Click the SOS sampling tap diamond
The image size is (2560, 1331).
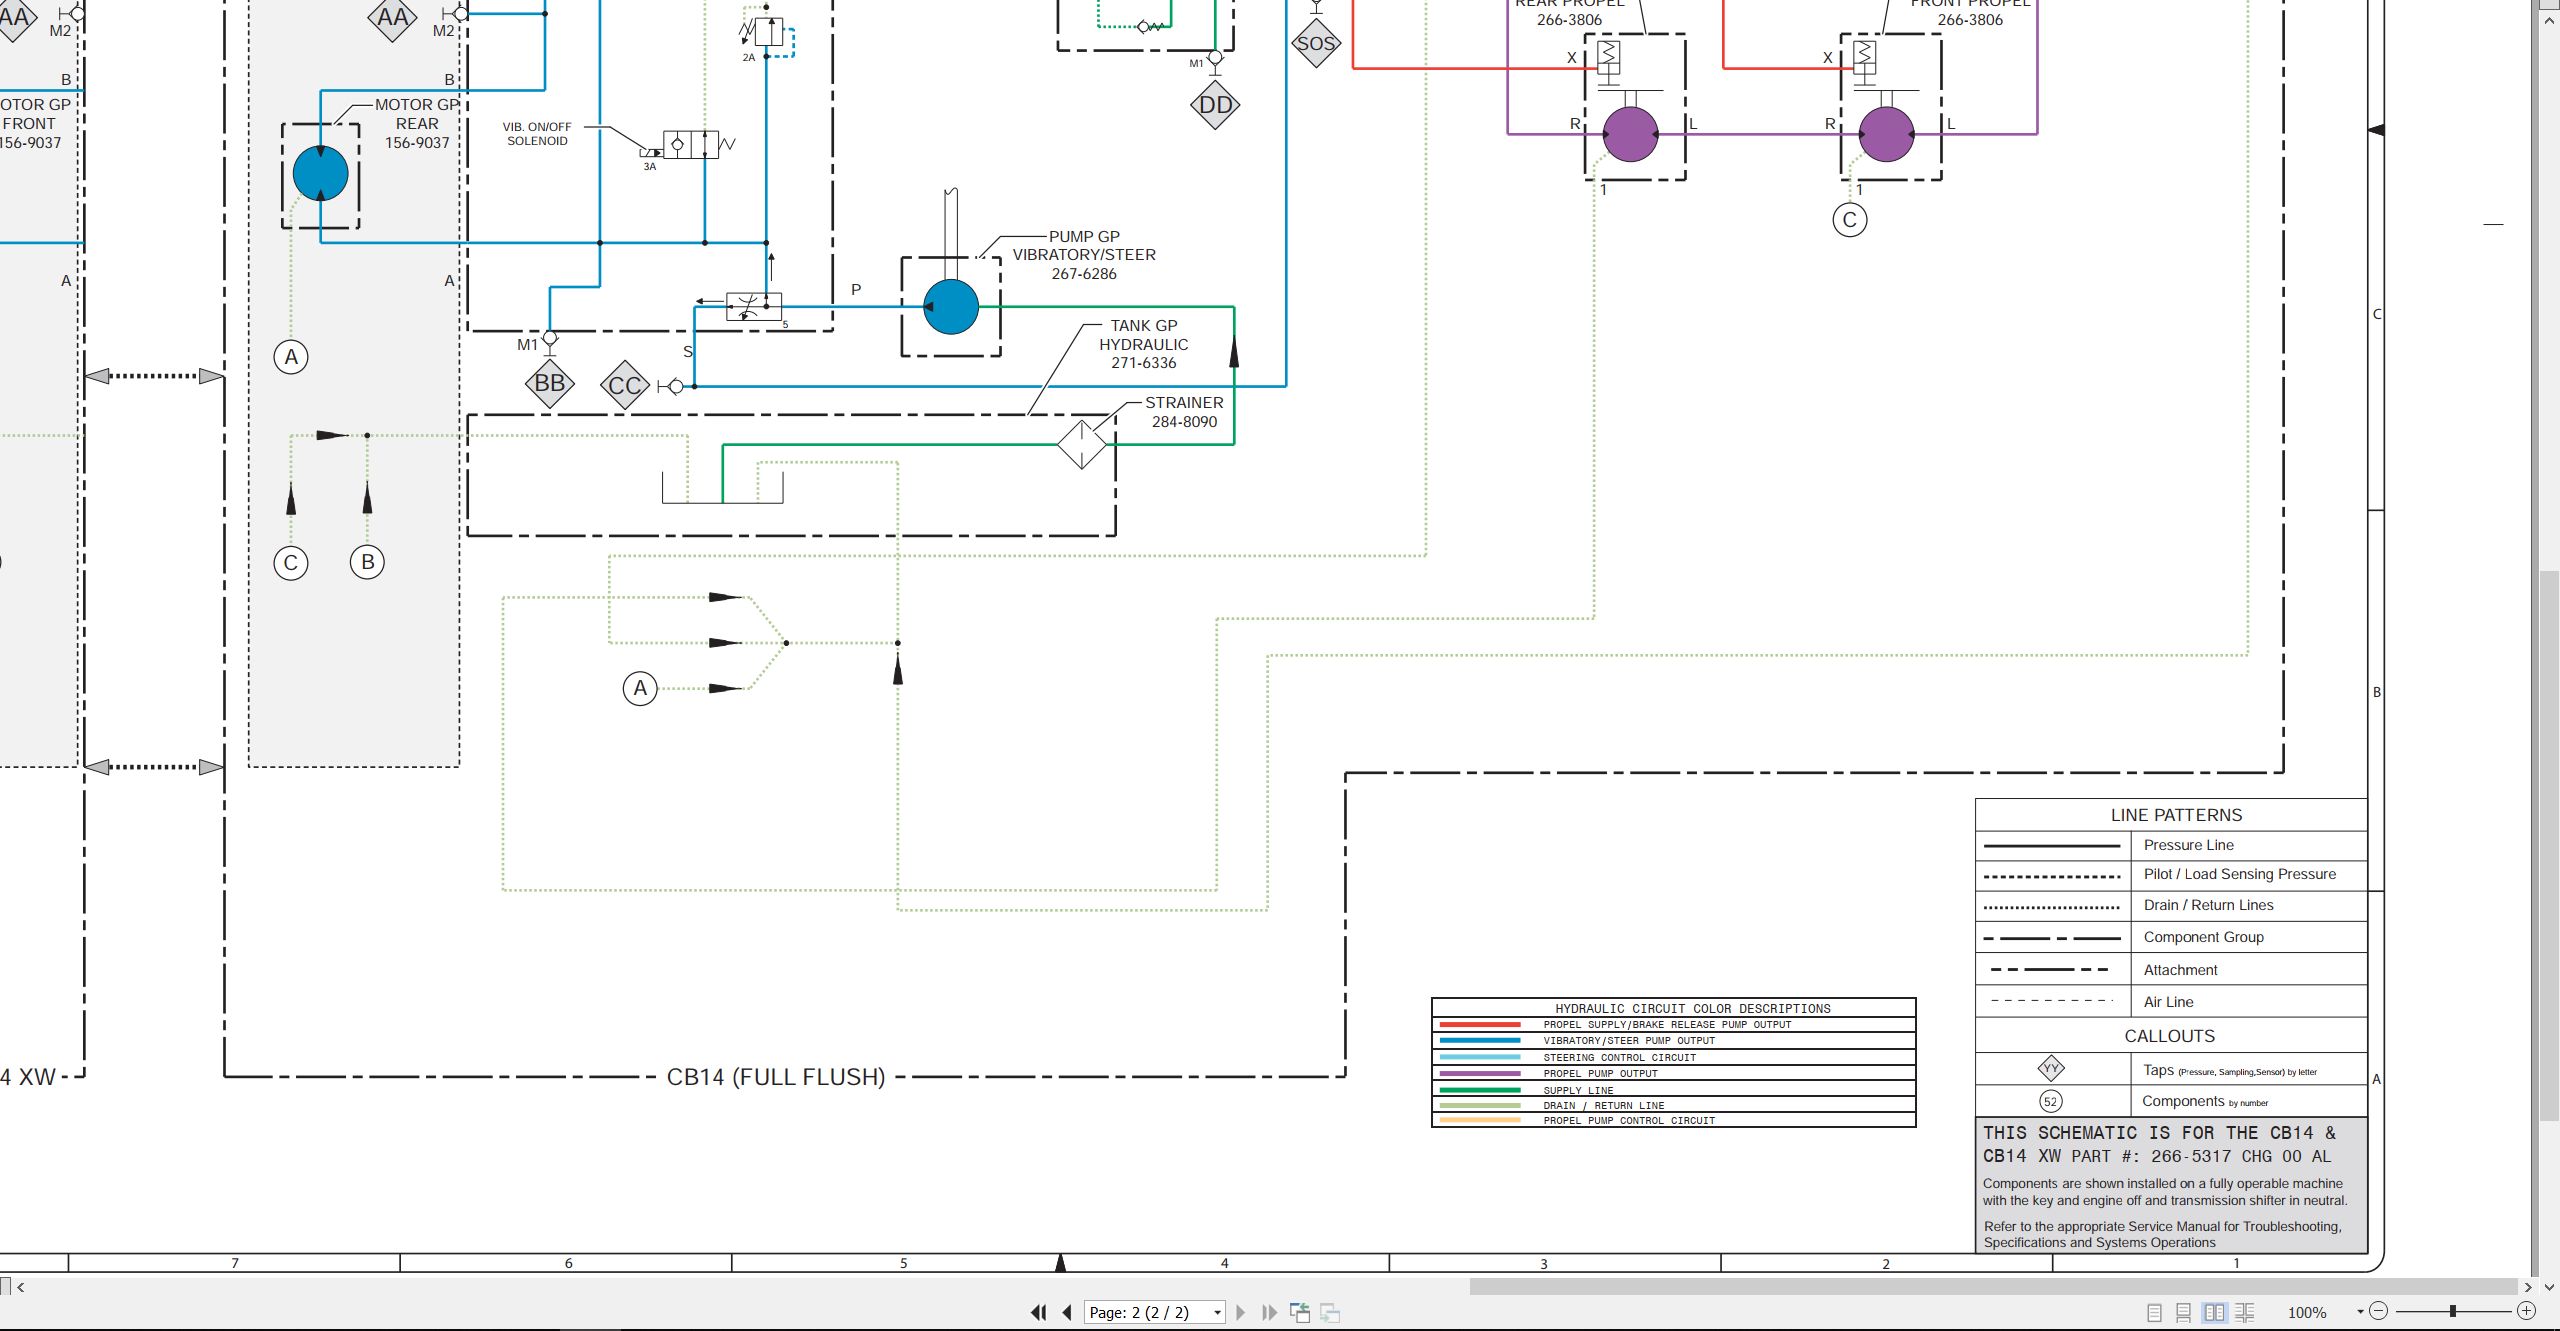pos(1316,43)
